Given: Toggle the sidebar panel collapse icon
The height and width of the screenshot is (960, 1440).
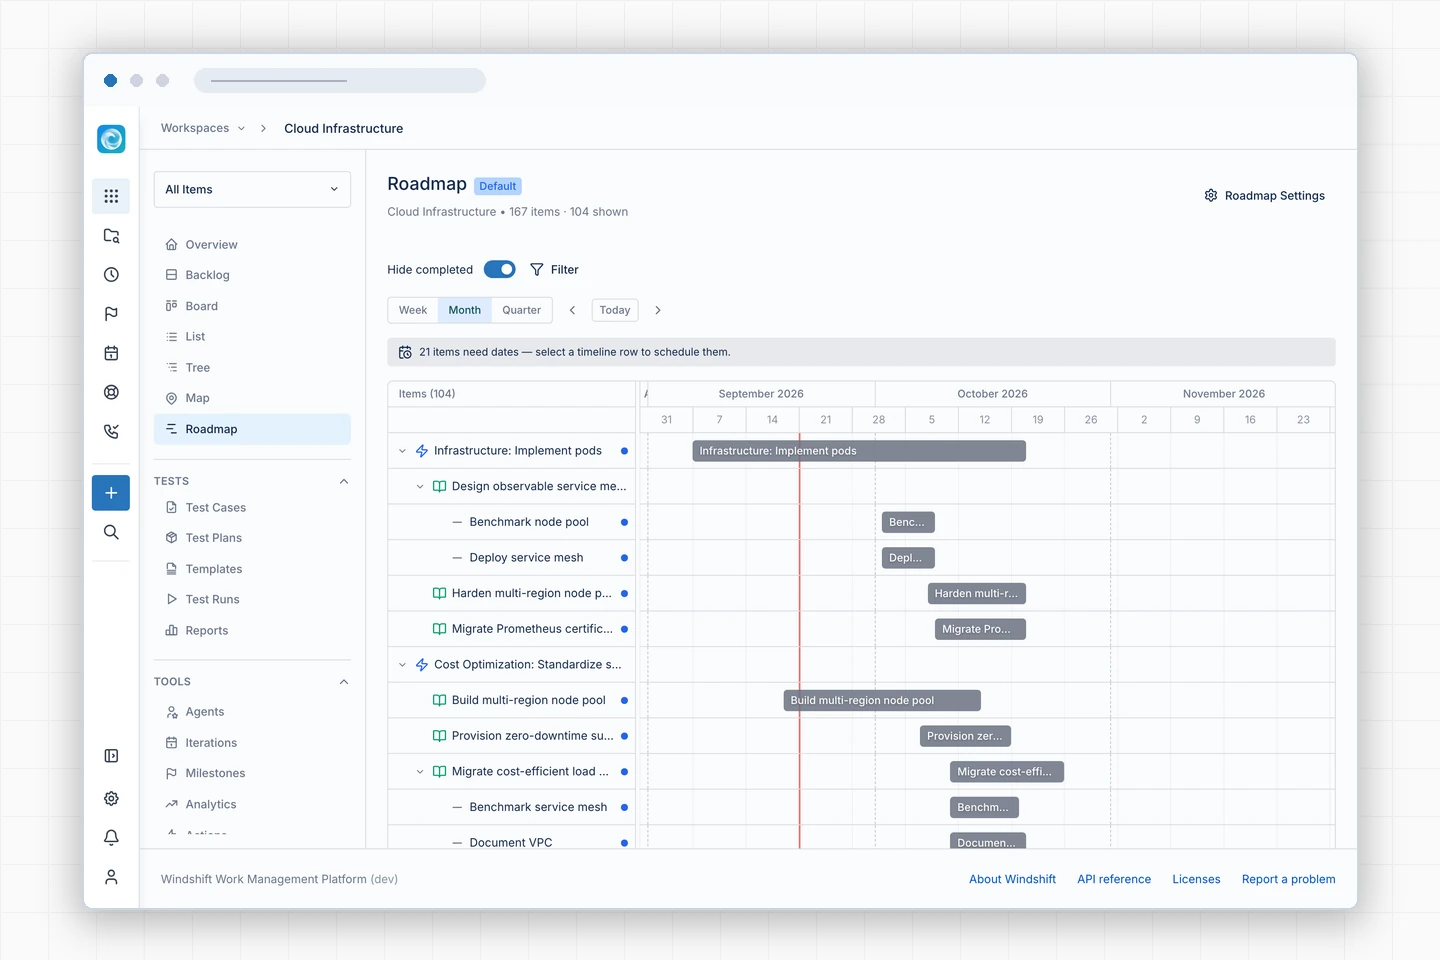Looking at the screenshot, I should click(x=111, y=756).
